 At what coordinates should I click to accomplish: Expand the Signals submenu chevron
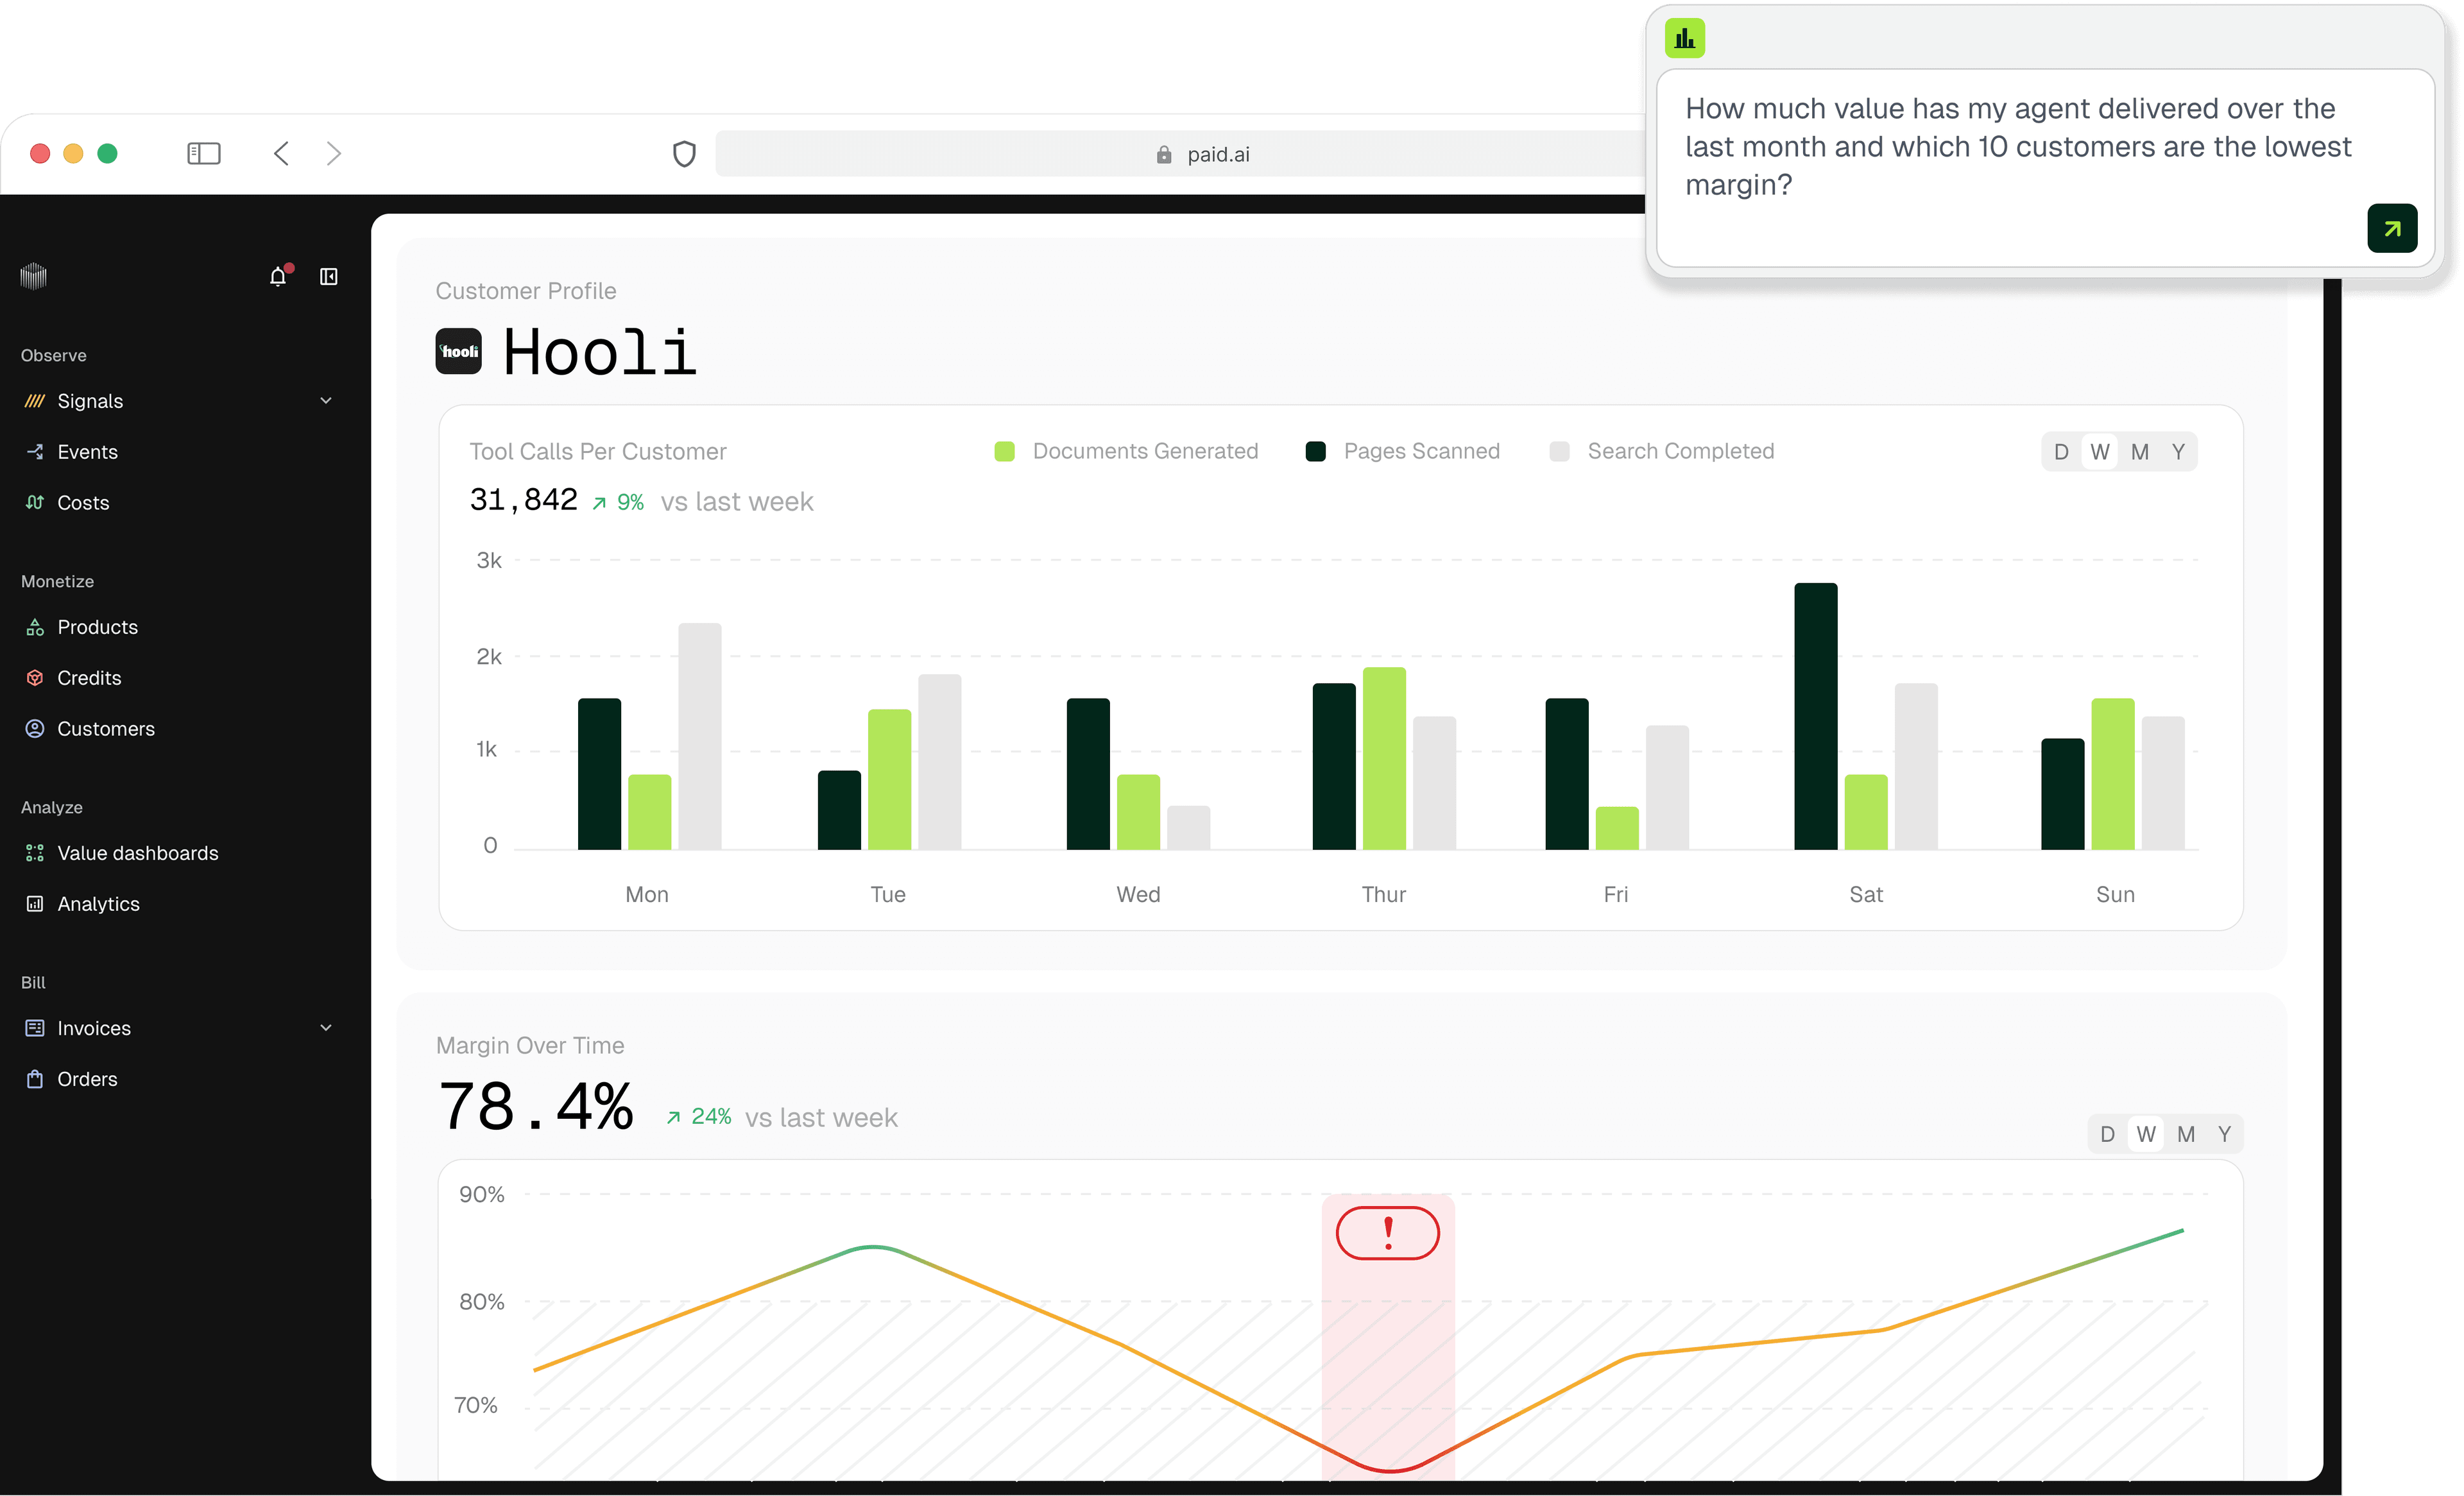tap(325, 400)
